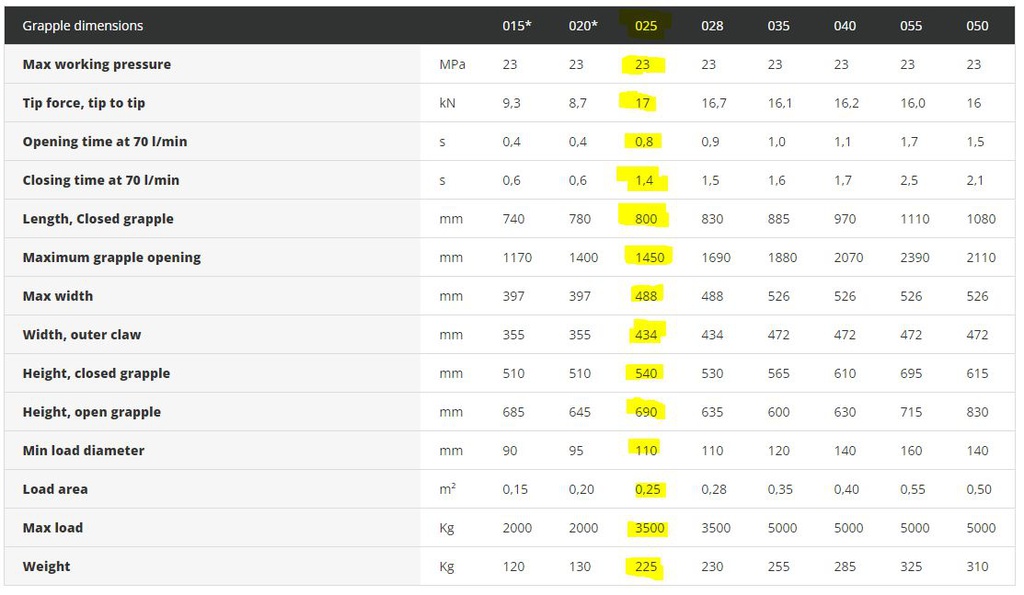Click the highlighted 025 column header
This screenshot has height=595, width=1024.
click(x=646, y=26)
